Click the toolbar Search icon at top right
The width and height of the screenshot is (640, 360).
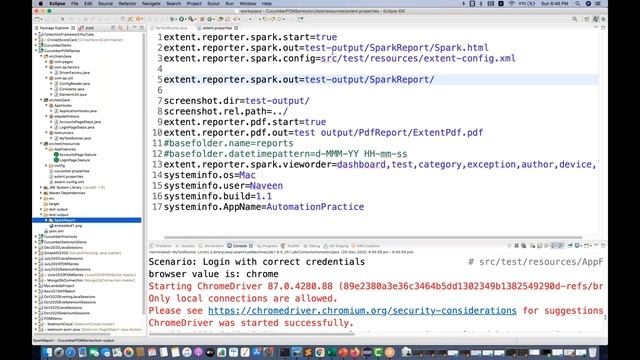(575, 19)
